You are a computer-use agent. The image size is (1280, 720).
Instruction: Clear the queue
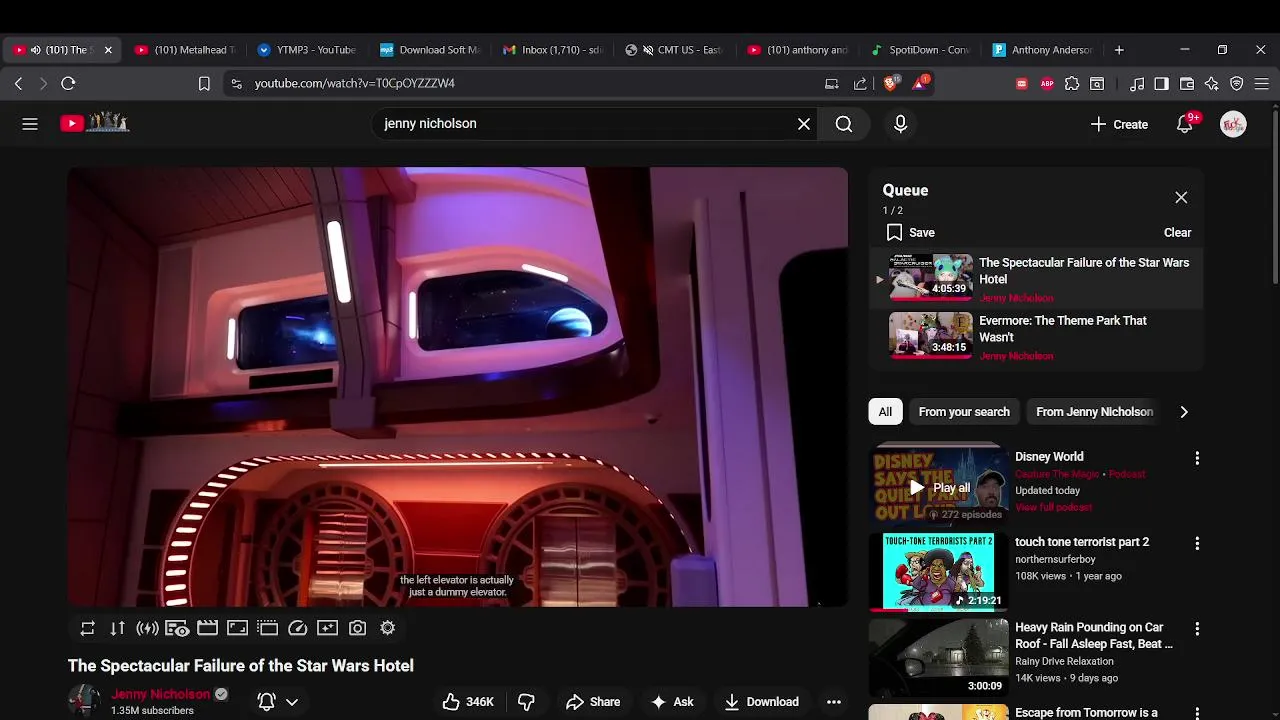[1177, 233]
